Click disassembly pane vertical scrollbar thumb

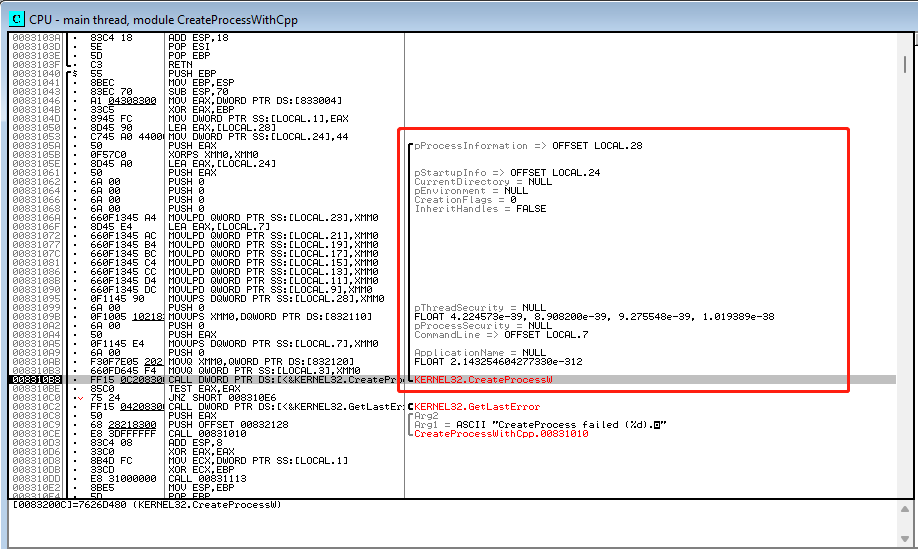(905, 64)
